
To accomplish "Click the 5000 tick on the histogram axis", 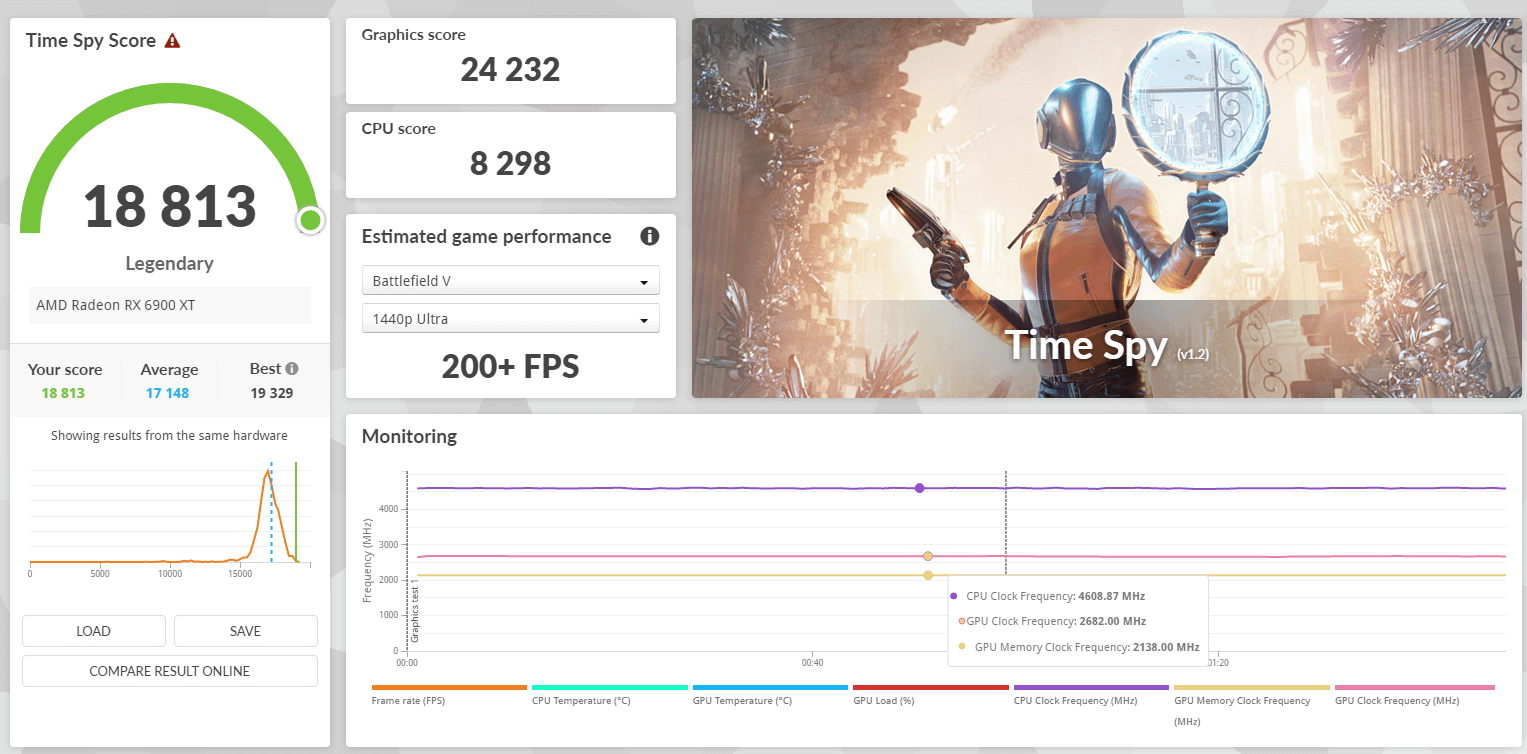I will click(x=99, y=574).
